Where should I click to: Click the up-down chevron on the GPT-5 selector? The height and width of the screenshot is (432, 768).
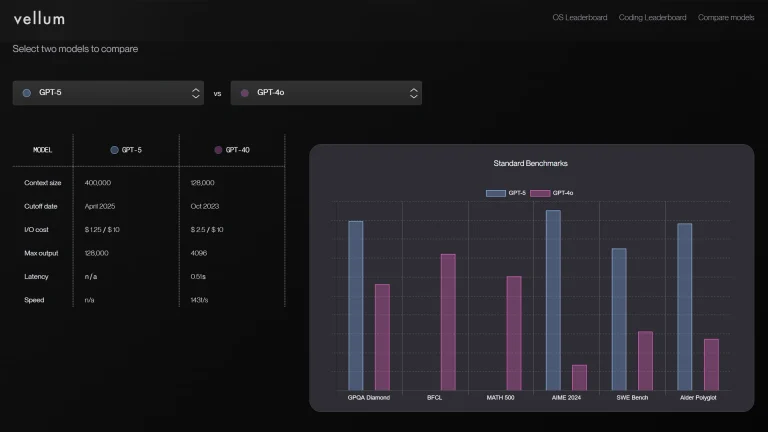tap(196, 93)
